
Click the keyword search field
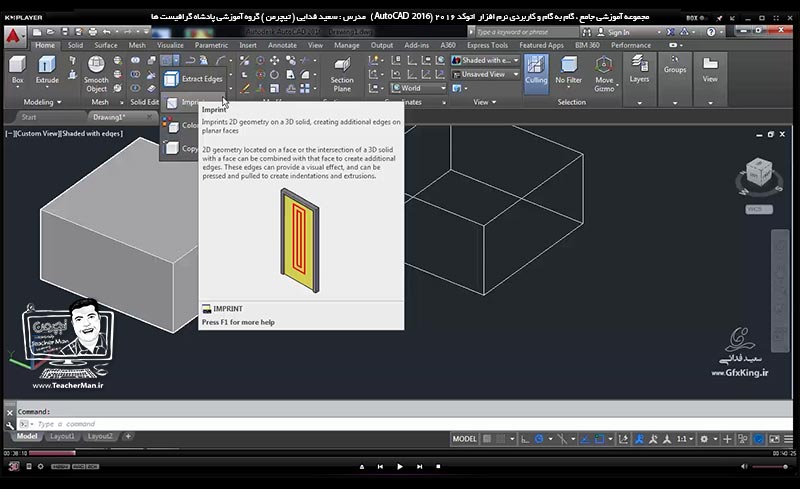pos(527,32)
